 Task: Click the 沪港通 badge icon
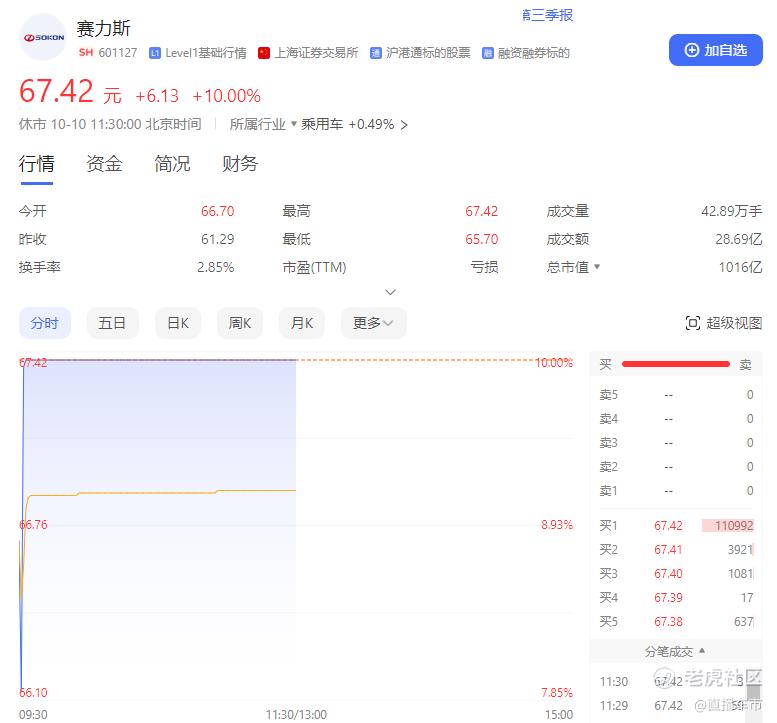(376, 53)
